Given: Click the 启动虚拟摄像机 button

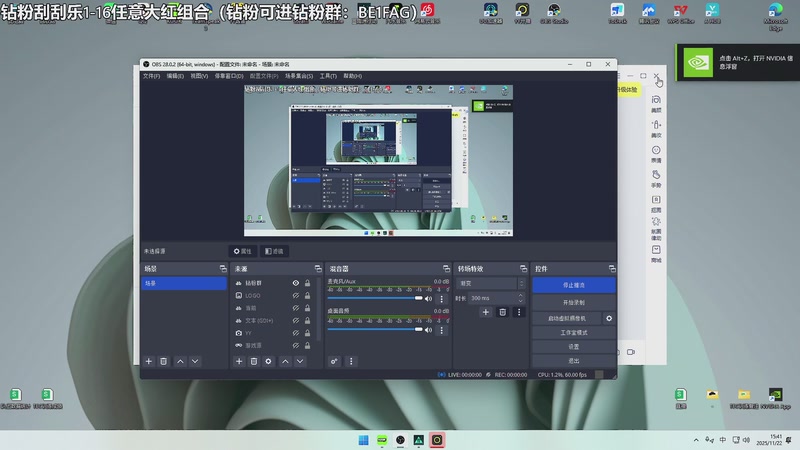Looking at the screenshot, I should (567, 318).
